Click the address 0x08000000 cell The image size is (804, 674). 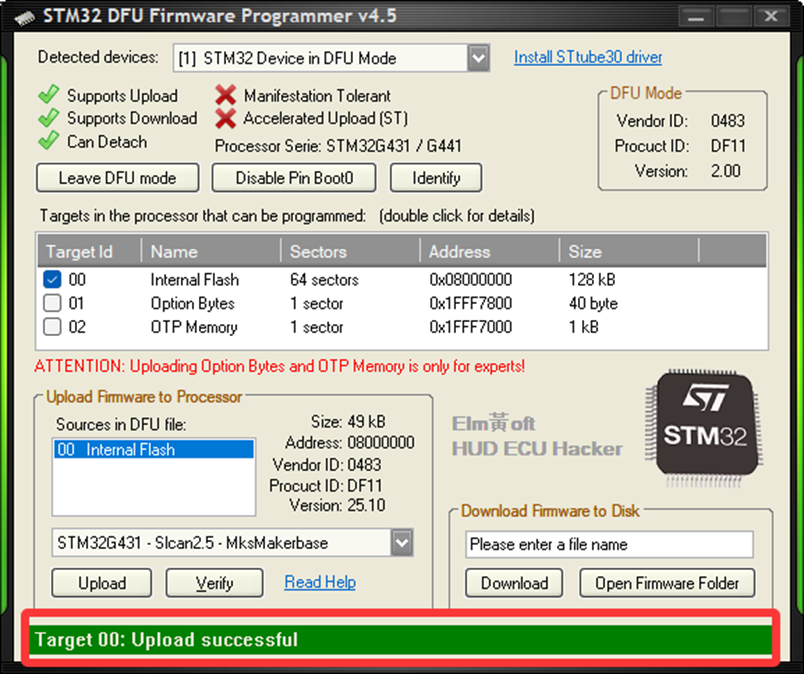click(471, 280)
